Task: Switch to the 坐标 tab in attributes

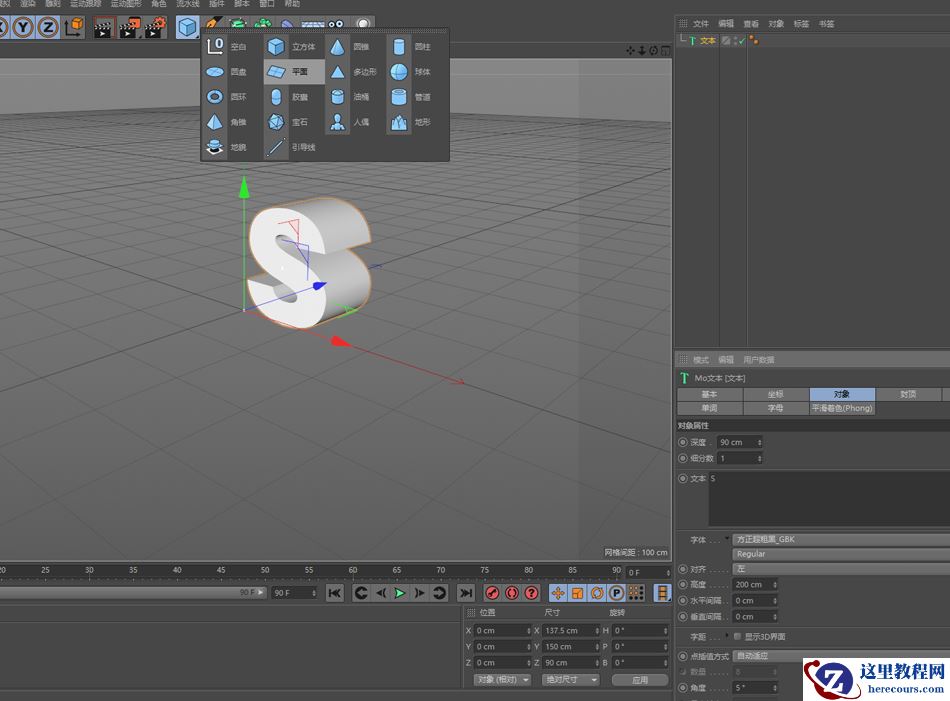Action: (x=776, y=394)
